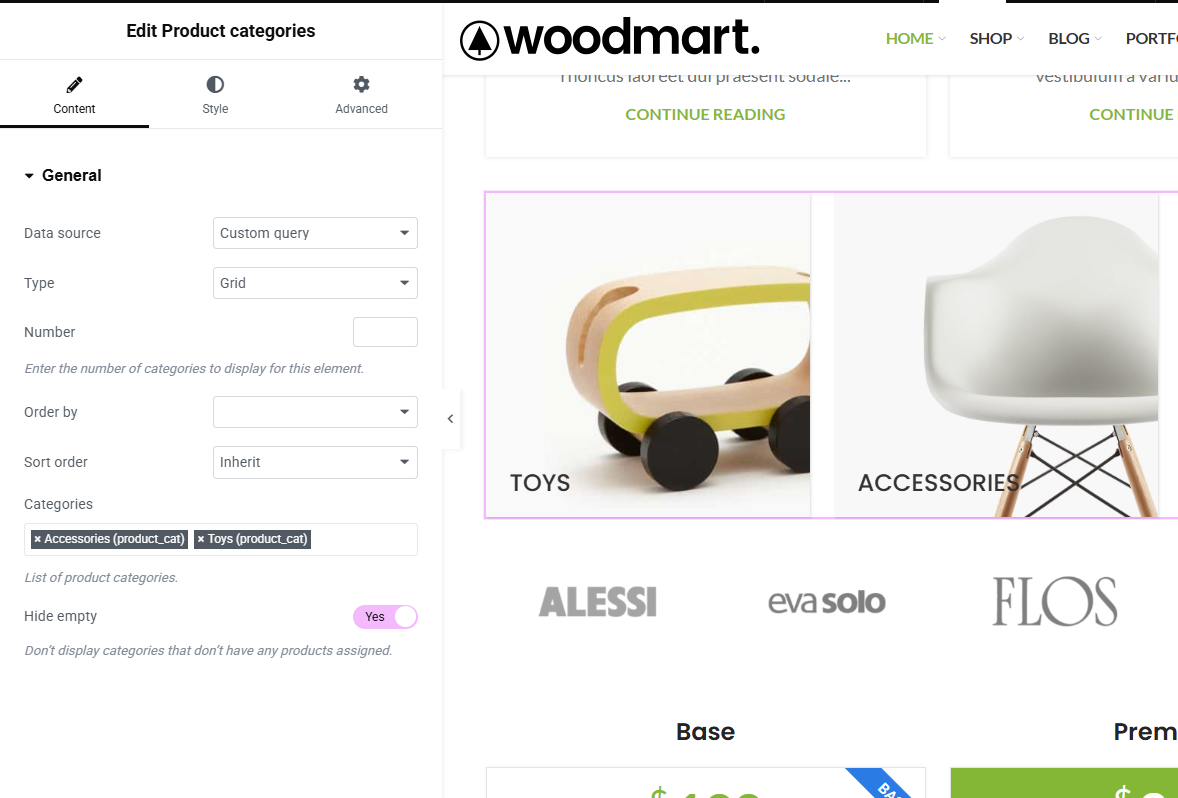Select the Toys category thumbnail
This screenshot has width=1178, height=798.
[x=648, y=355]
